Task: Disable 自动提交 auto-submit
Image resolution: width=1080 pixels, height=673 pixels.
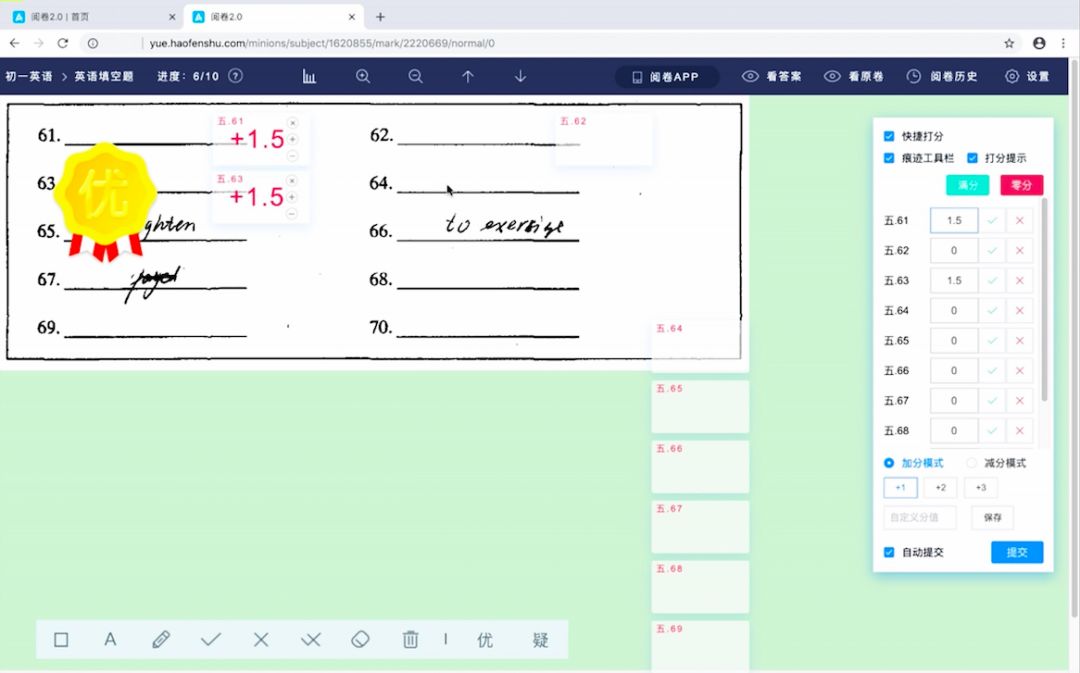Action: (x=889, y=552)
